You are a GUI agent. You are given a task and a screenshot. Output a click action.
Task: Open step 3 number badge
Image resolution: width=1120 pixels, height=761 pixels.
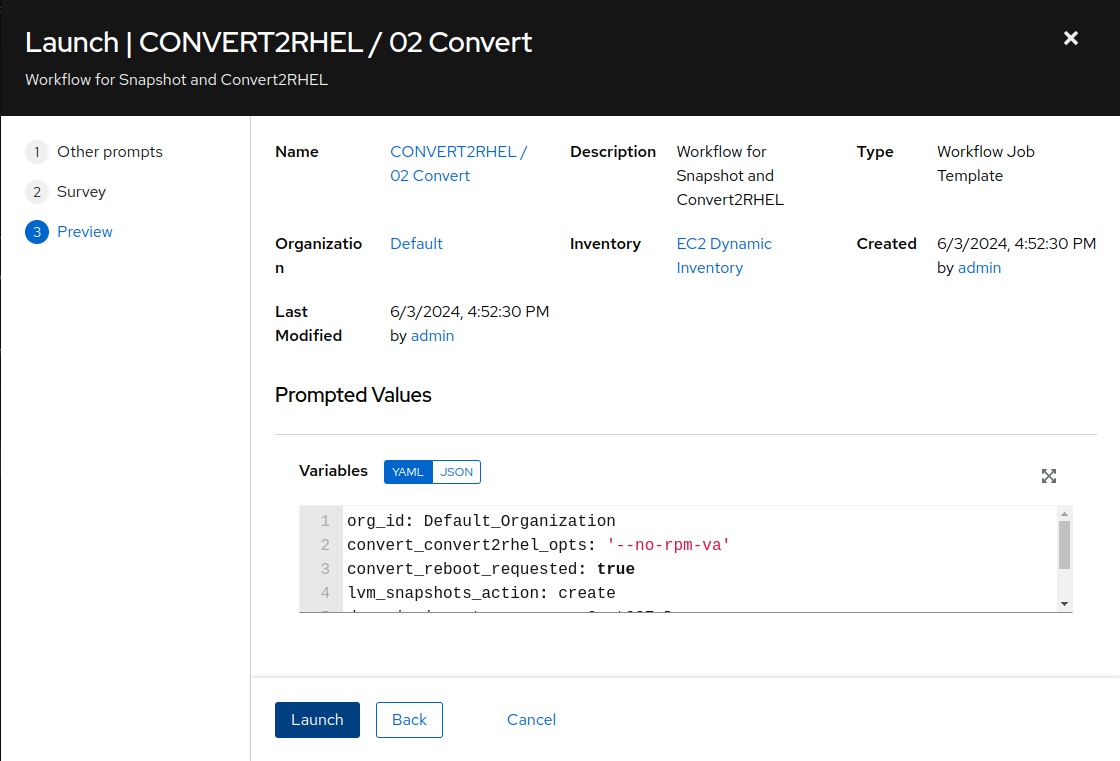(x=37, y=232)
